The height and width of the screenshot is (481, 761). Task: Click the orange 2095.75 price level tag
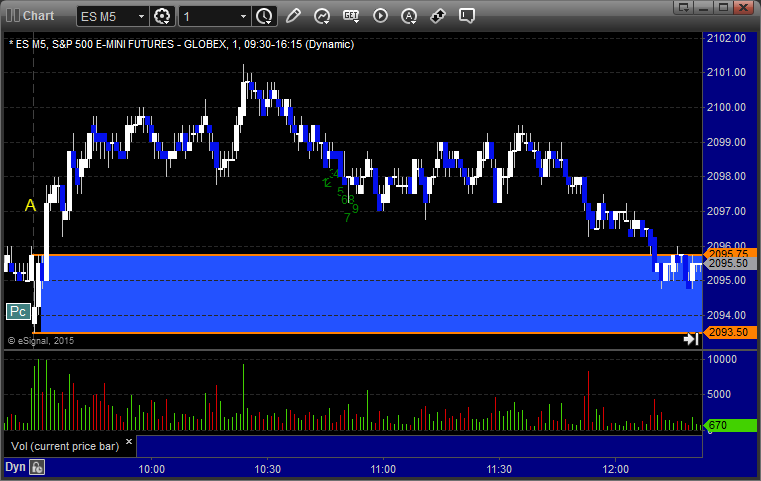pos(726,254)
